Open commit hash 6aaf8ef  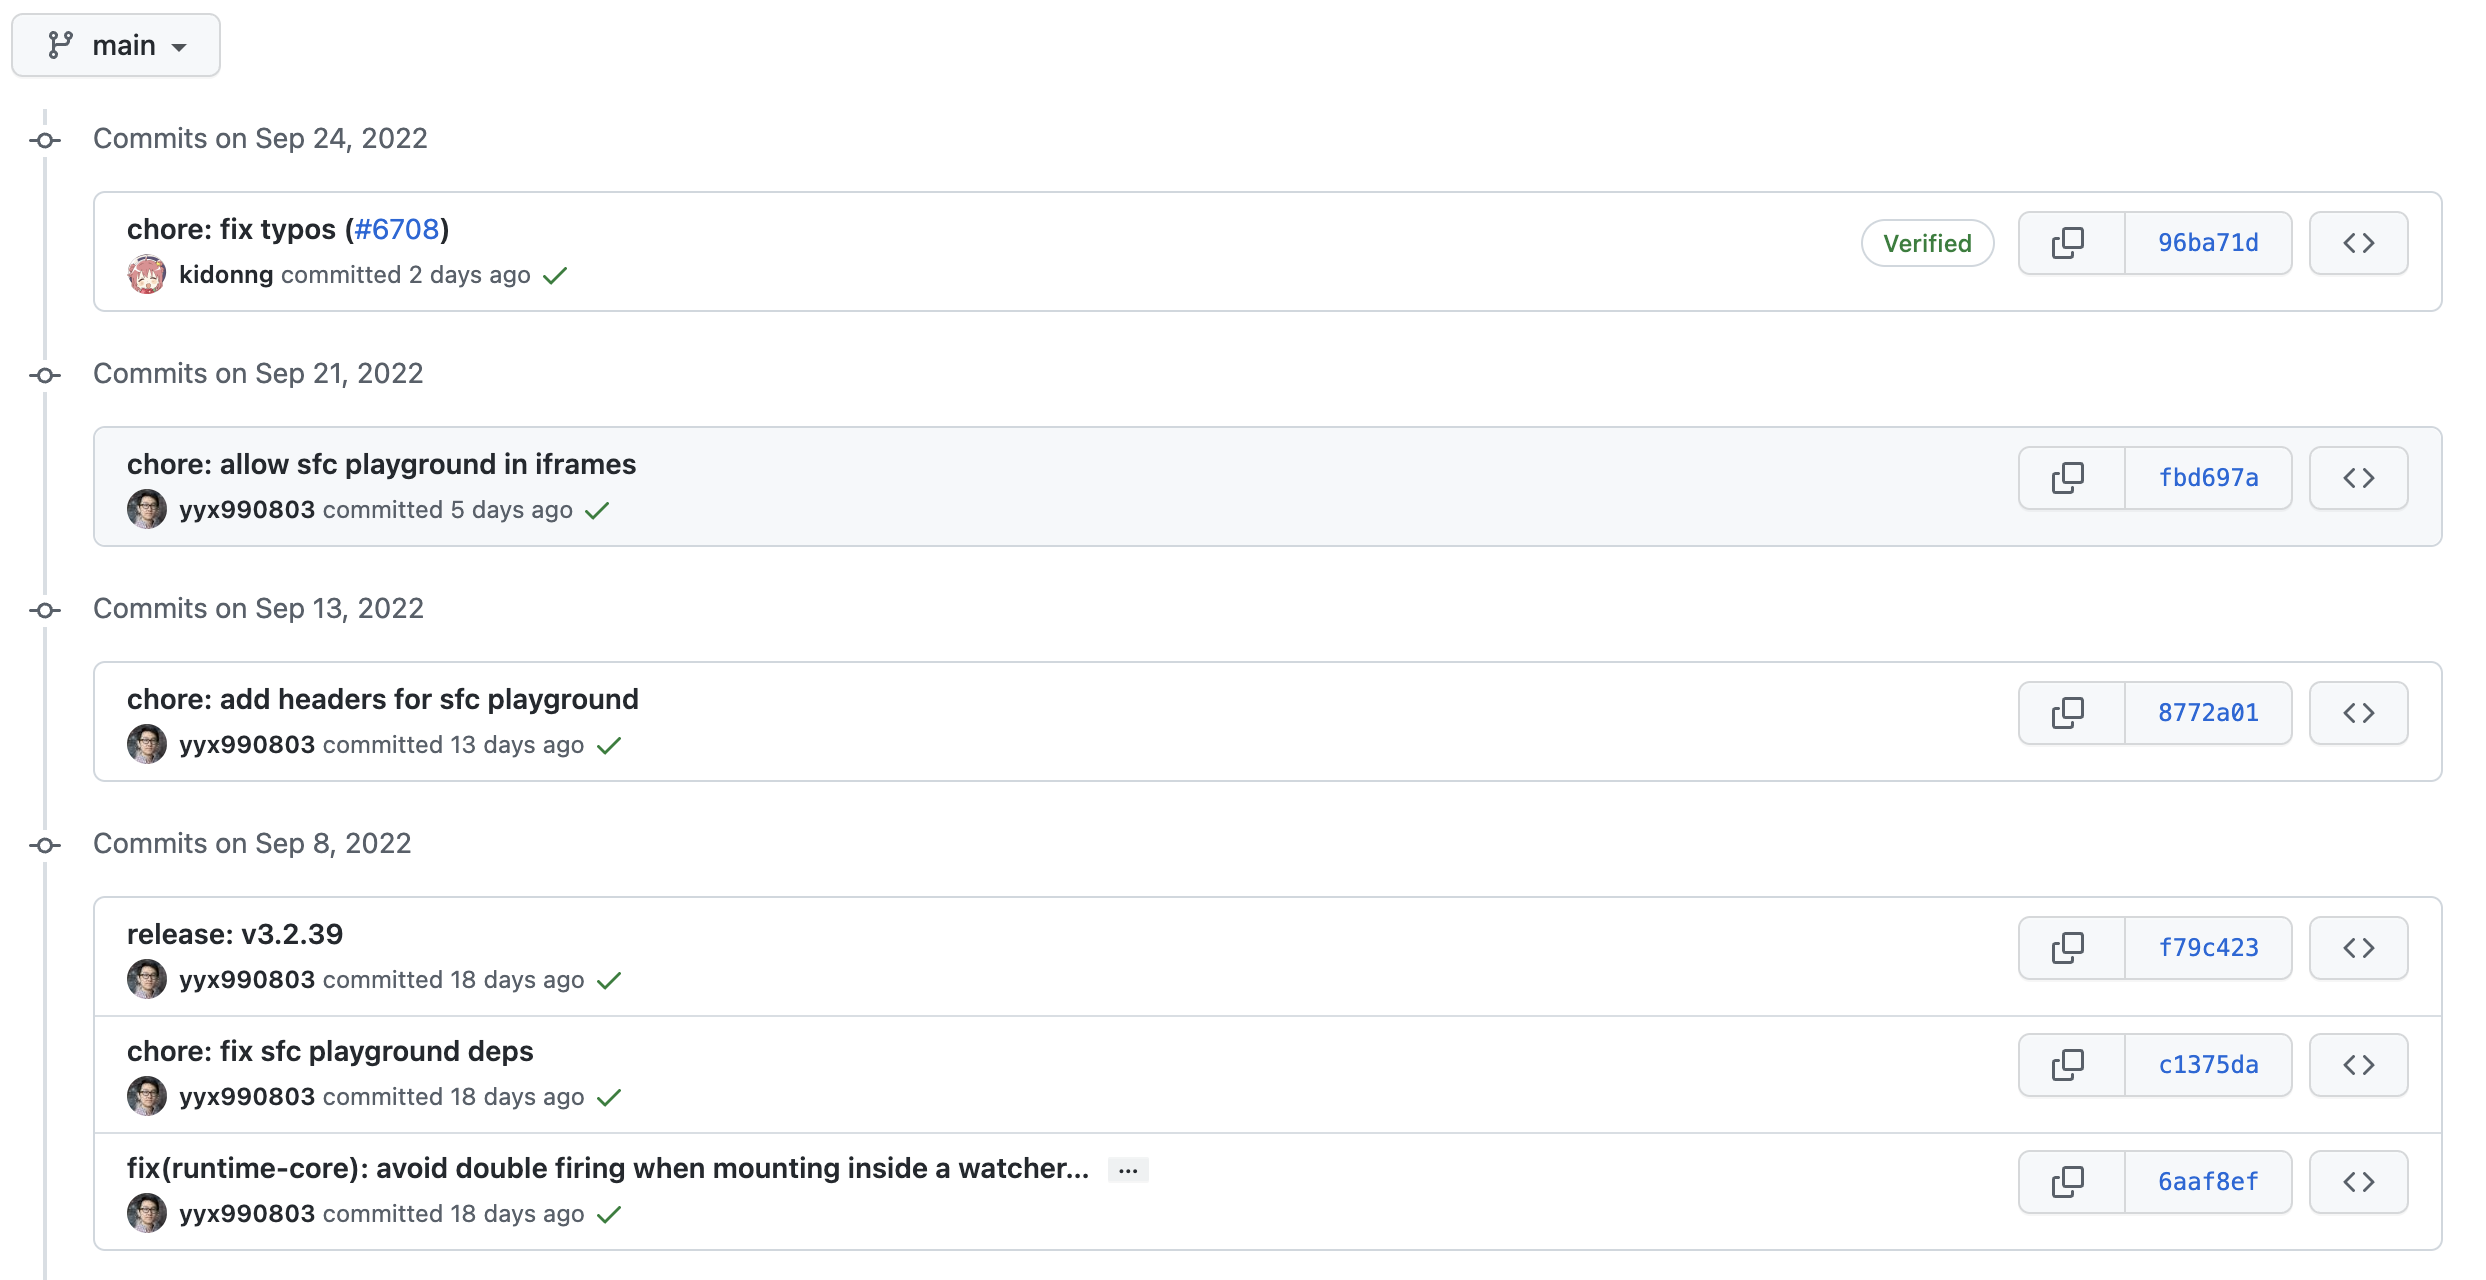[x=2207, y=1182]
